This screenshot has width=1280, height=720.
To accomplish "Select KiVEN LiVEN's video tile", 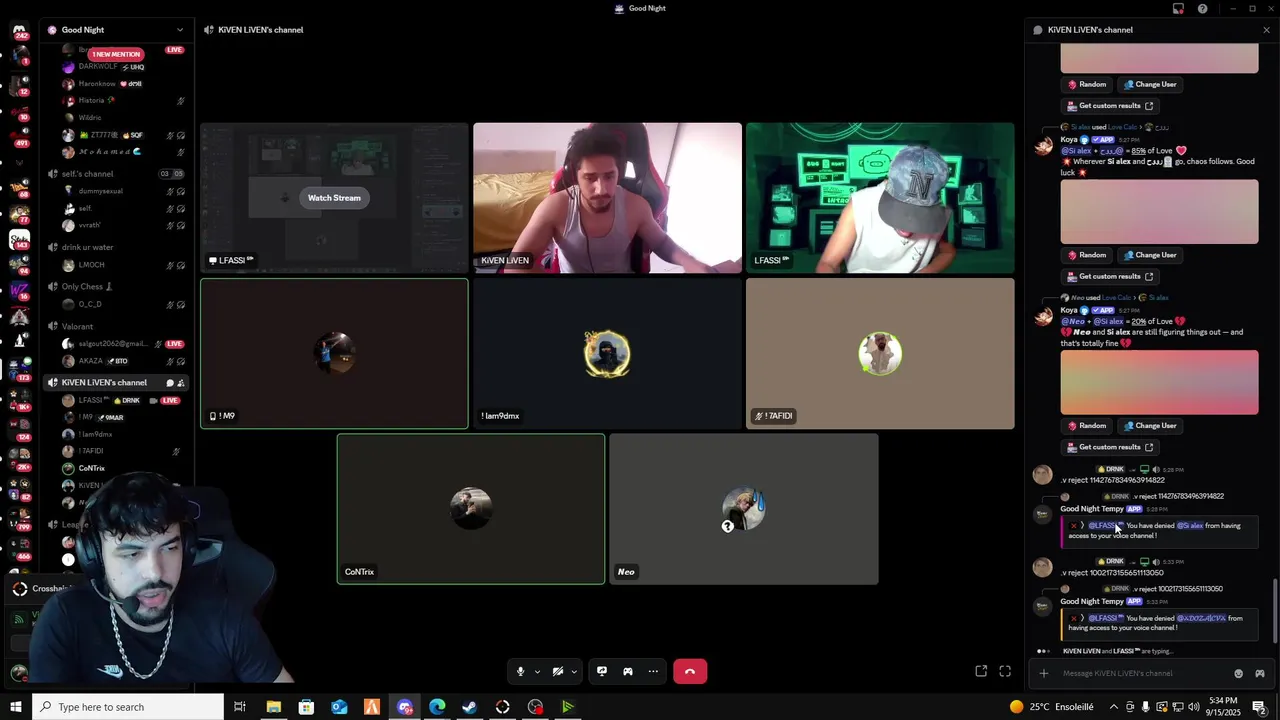I will [x=607, y=198].
